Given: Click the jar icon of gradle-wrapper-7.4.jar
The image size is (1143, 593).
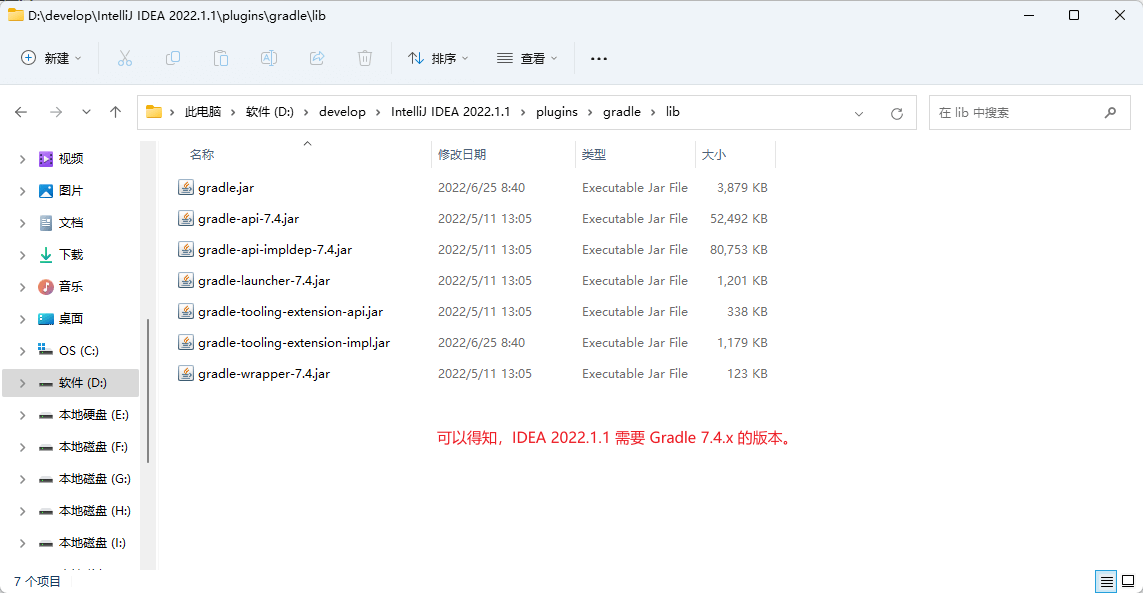Looking at the screenshot, I should point(186,373).
